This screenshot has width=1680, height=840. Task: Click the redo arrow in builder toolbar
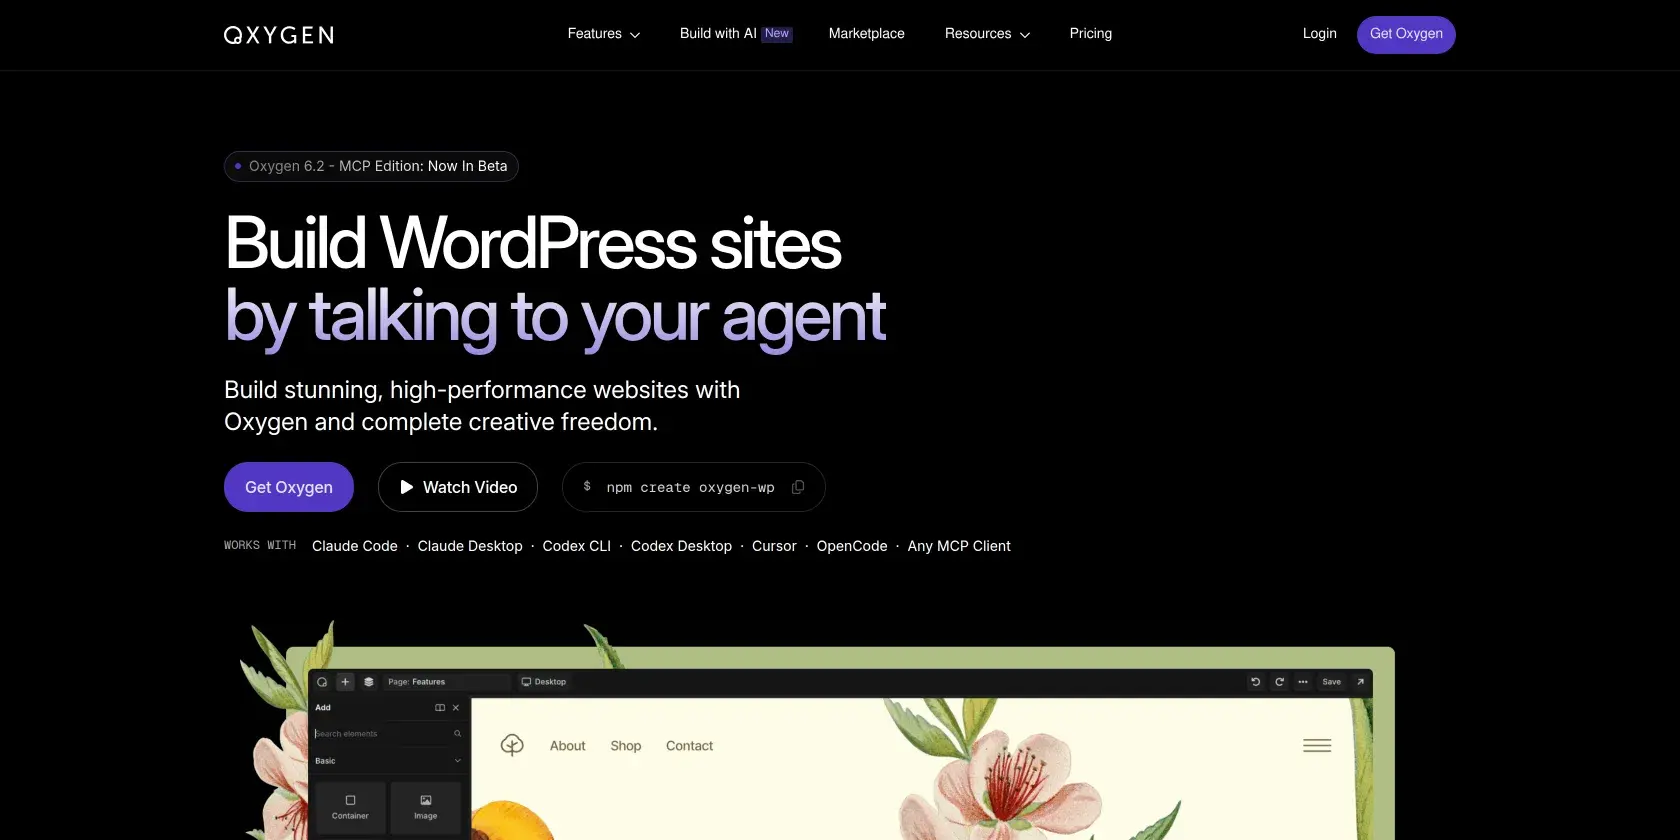[x=1279, y=682]
